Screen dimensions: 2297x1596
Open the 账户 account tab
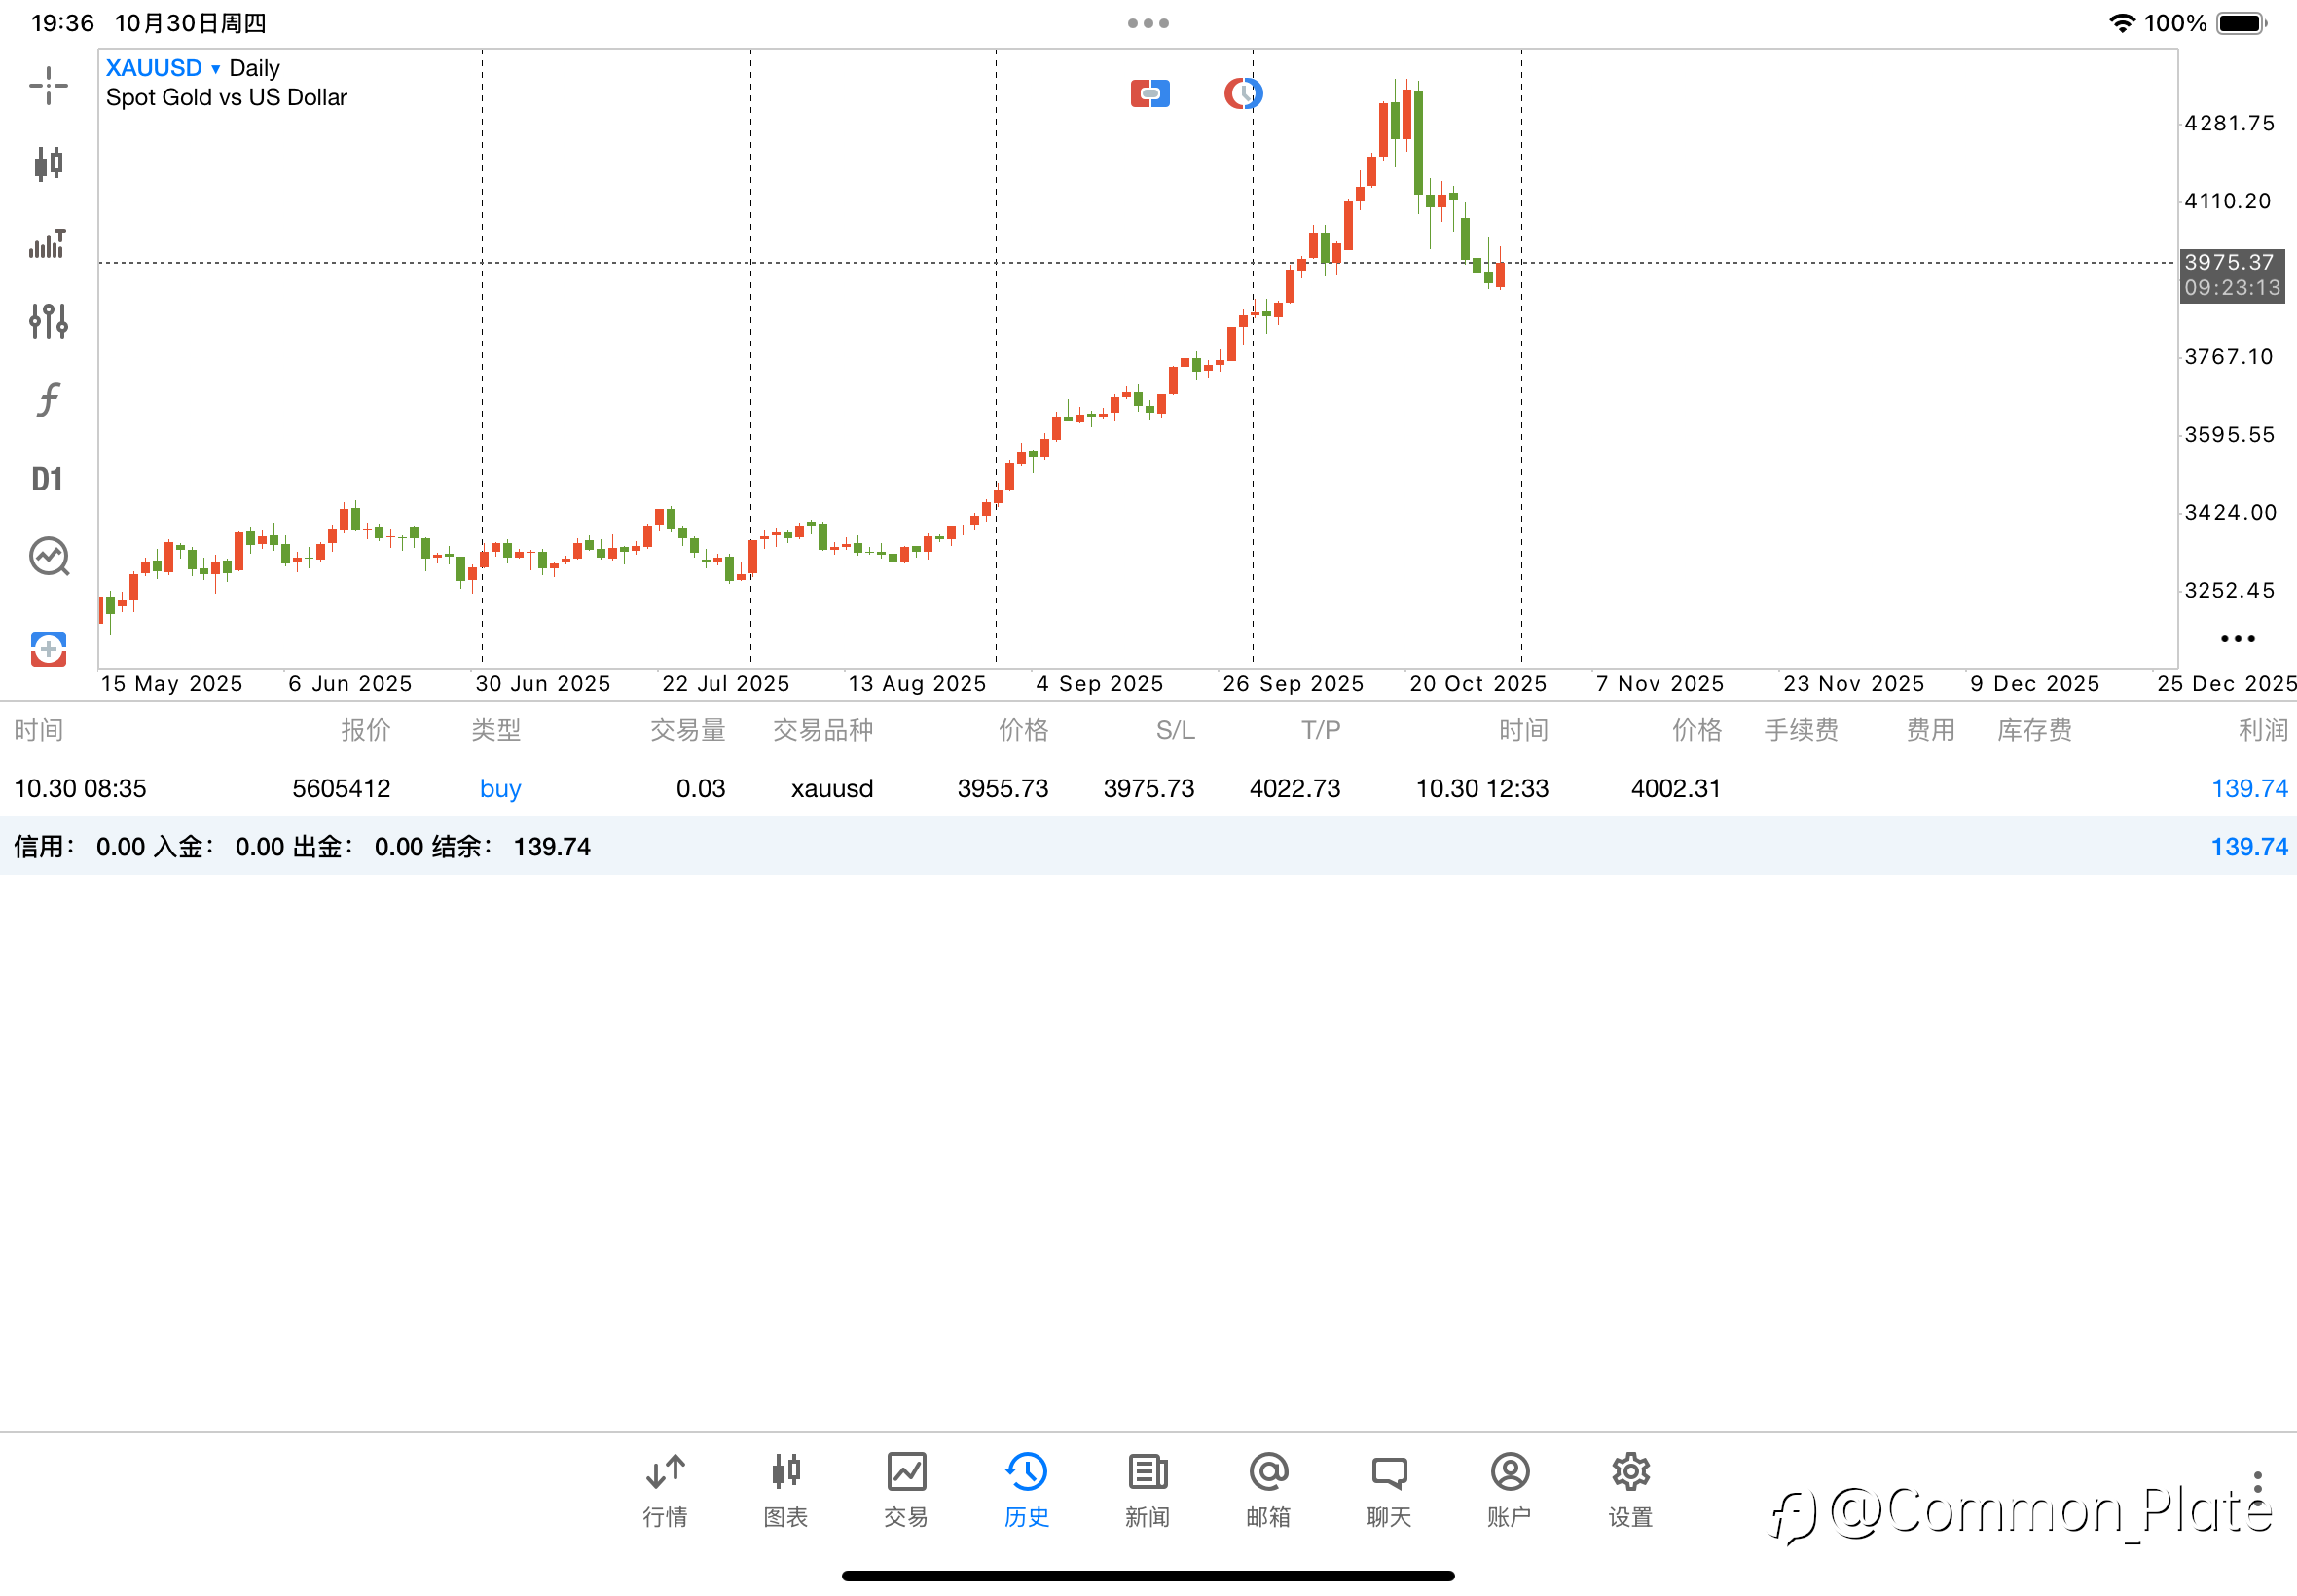tap(1509, 1490)
